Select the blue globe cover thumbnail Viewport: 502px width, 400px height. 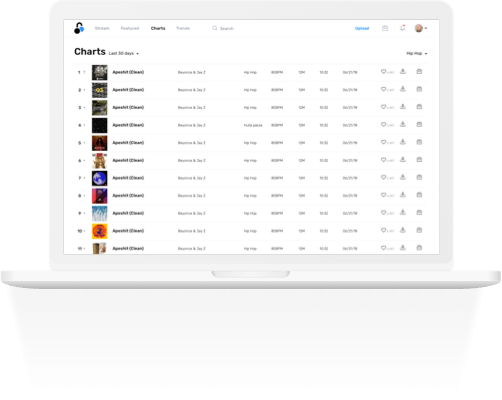coord(100,178)
